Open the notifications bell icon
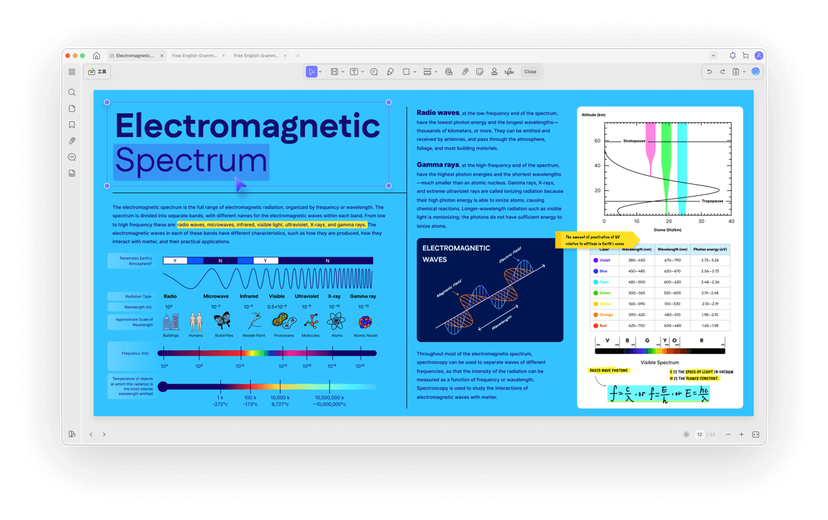The width and height of the screenshot is (828, 520). [x=732, y=55]
